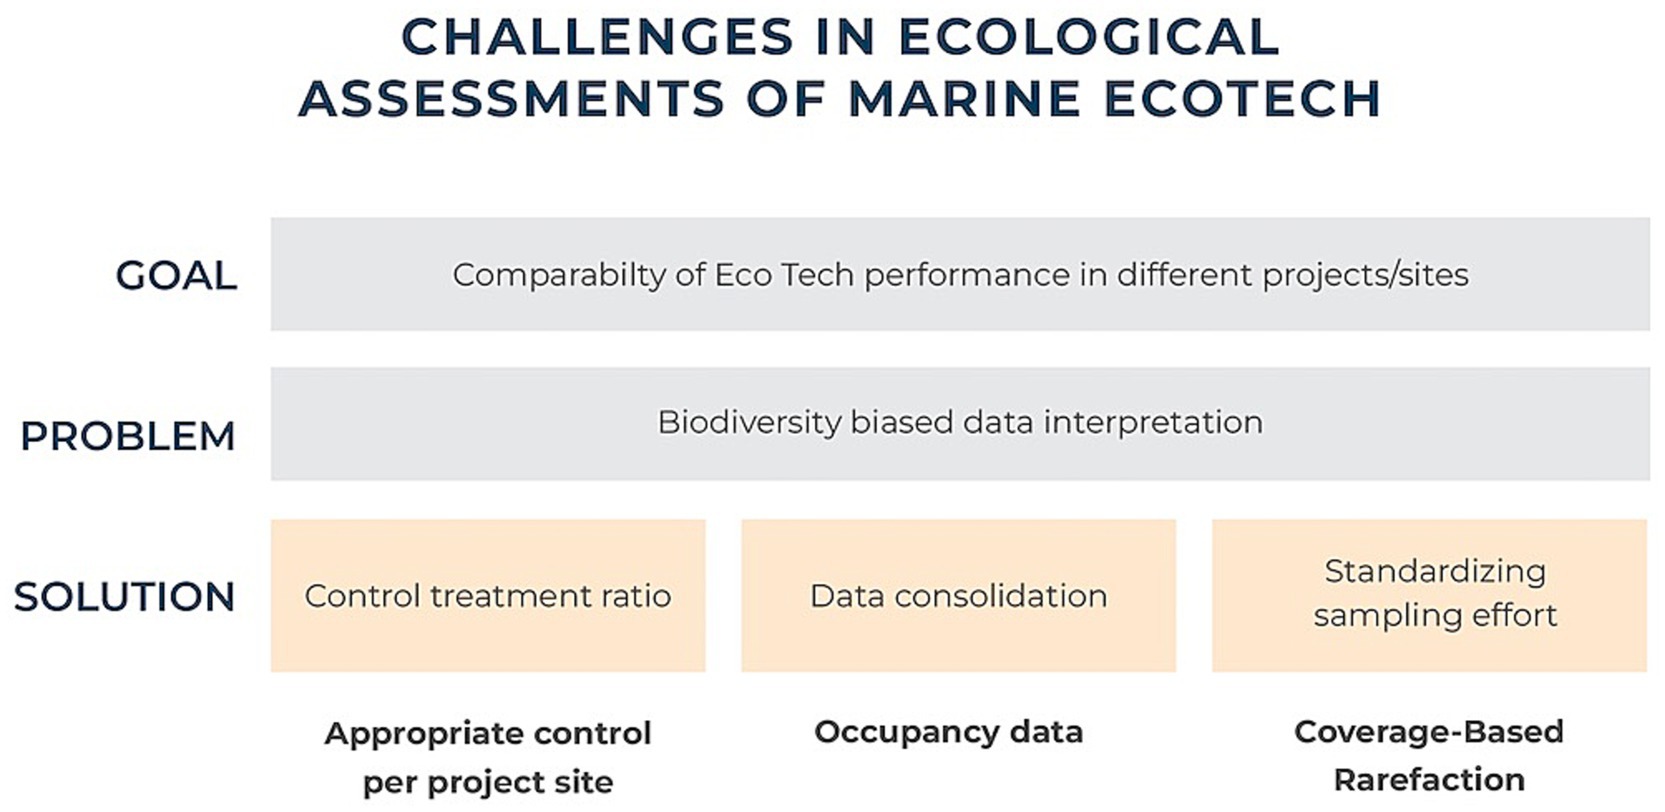Click the word Rarefaction
Viewport: 1665px width, 812px height.
pos(1429,779)
